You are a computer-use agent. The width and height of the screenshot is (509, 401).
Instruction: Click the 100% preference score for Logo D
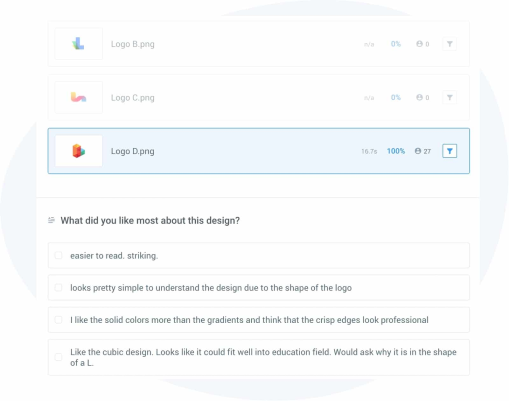coord(396,151)
